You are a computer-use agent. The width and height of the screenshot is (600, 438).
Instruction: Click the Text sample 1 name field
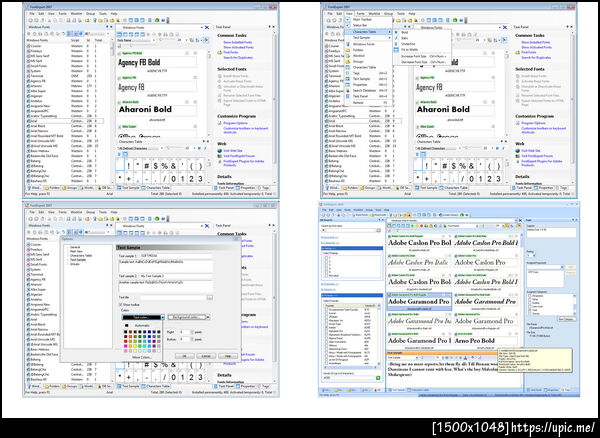point(176,256)
